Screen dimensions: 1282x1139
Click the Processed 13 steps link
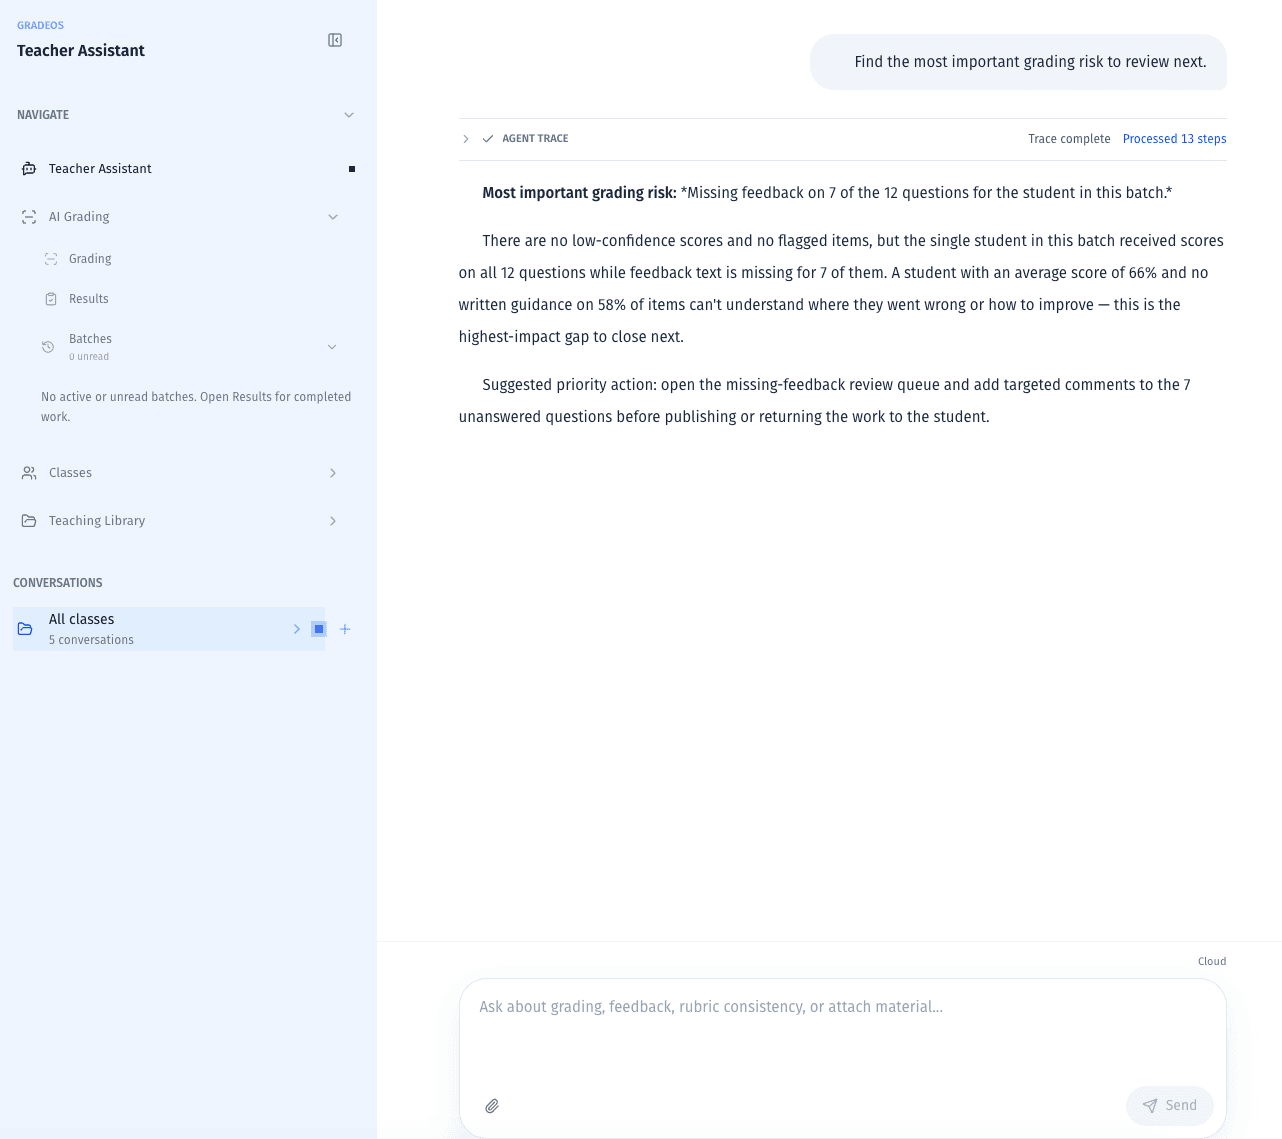[1174, 139]
